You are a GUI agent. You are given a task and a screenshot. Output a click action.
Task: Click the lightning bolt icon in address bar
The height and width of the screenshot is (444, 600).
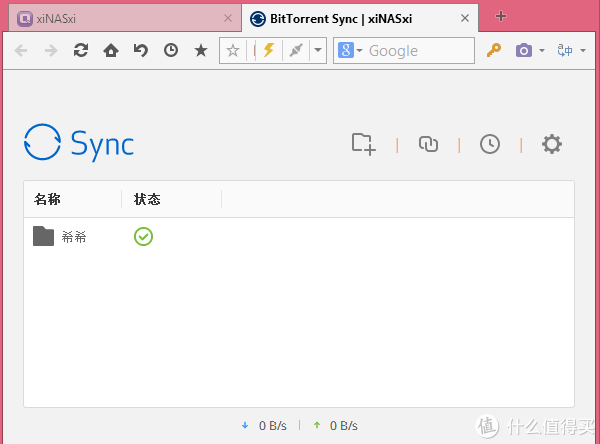[x=269, y=50]
